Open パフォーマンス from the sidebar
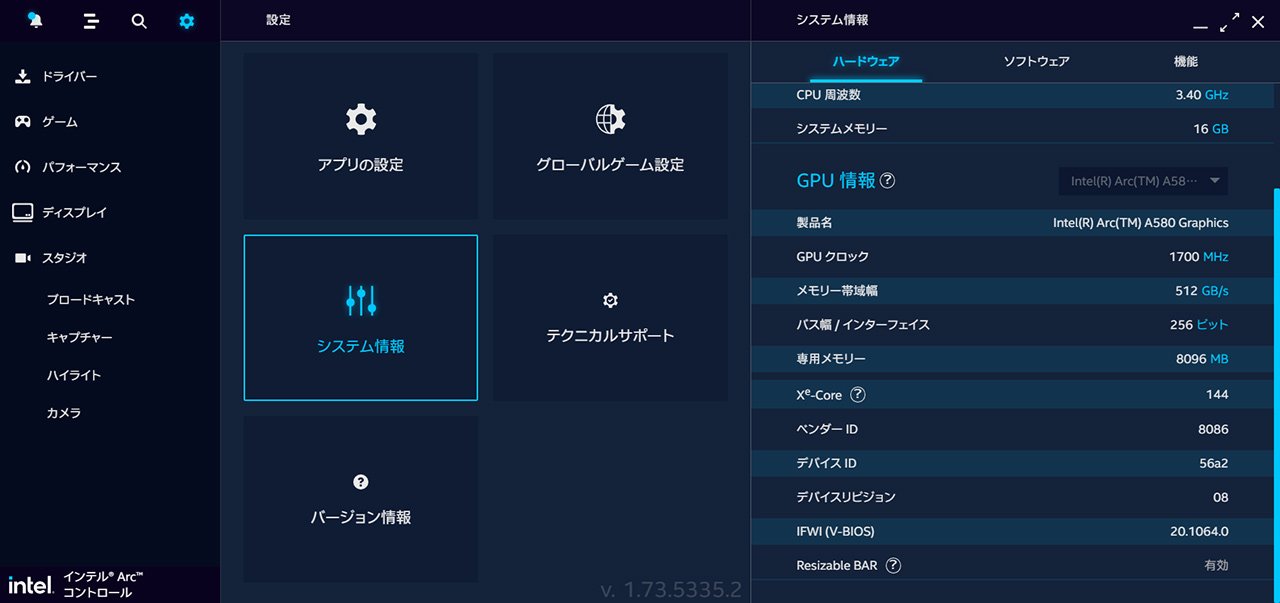The width and height of the screenshot is (1280, 603). [81, 167]
